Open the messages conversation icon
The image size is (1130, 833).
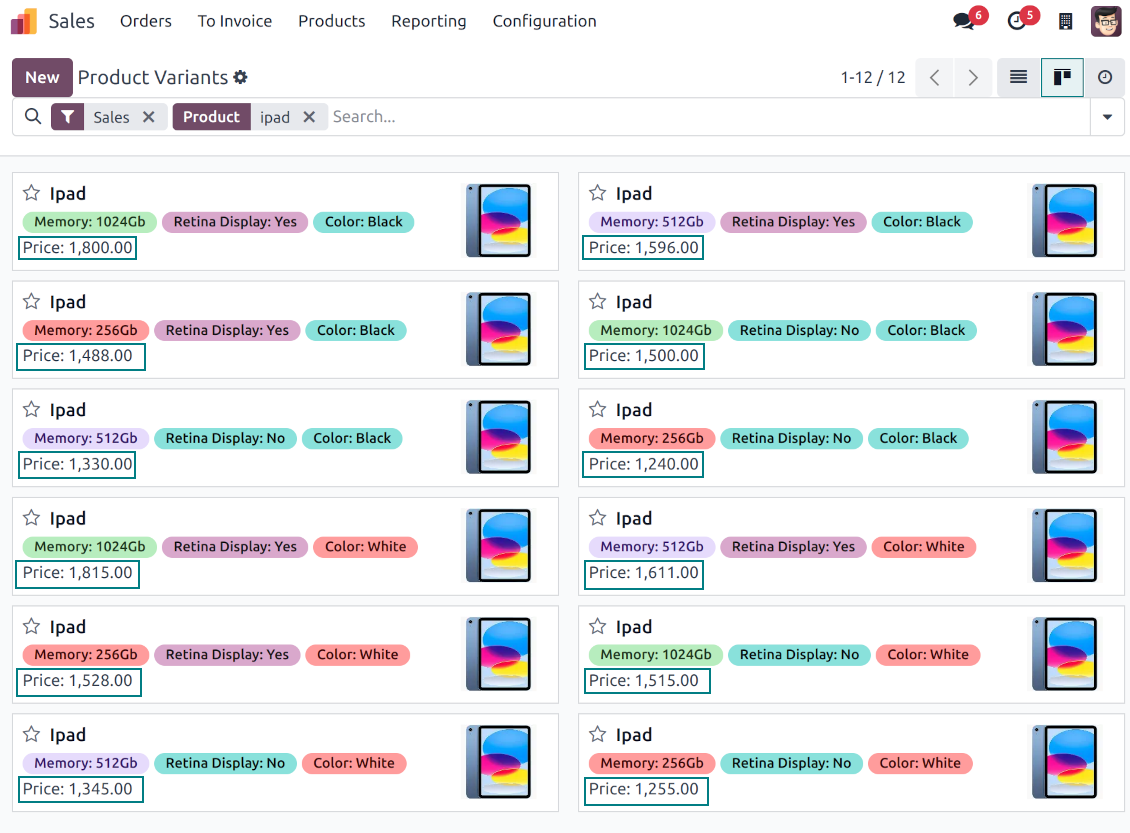tap(964, 21)
